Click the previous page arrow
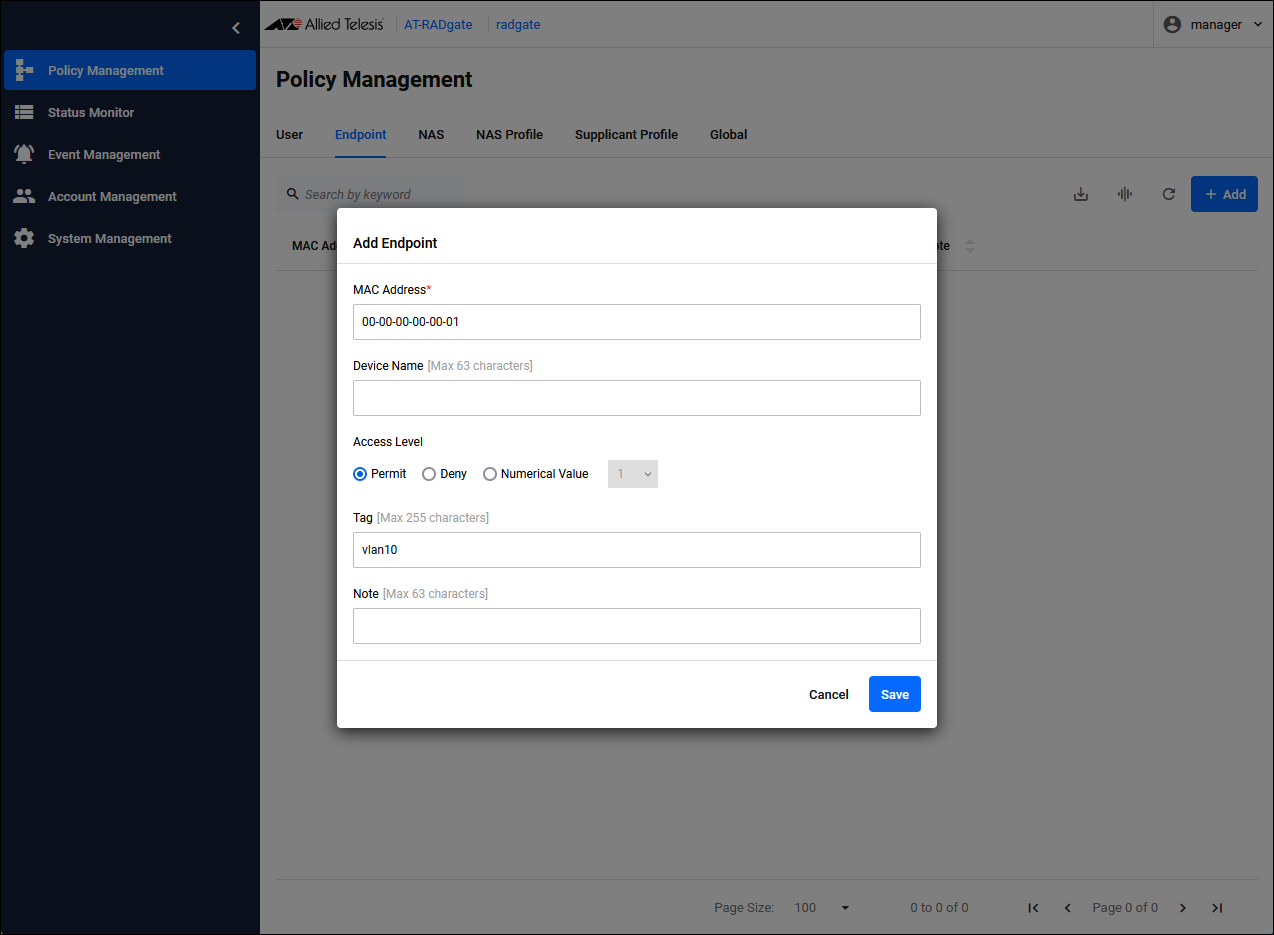 (1067, 908)
